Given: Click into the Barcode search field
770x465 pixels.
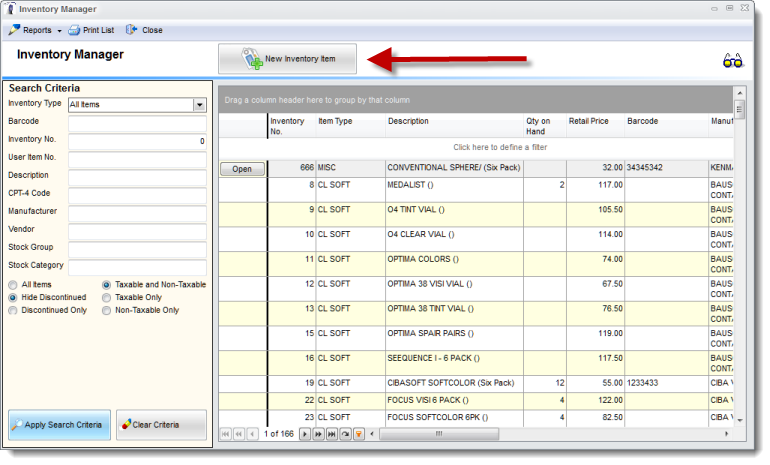Looking at the screenshot, I should [138, 123].
